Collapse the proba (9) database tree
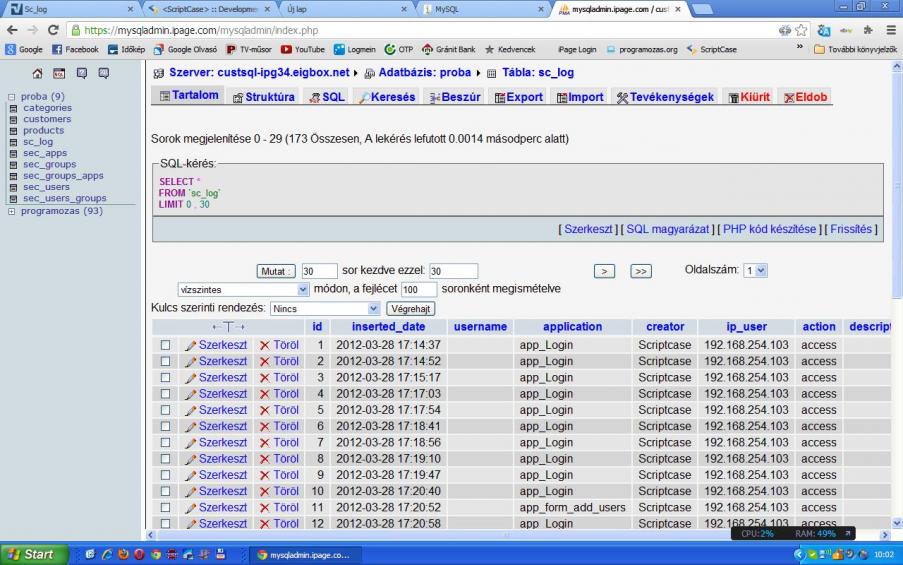Screen dimensions: 903x565 click(x=12, y=97)
